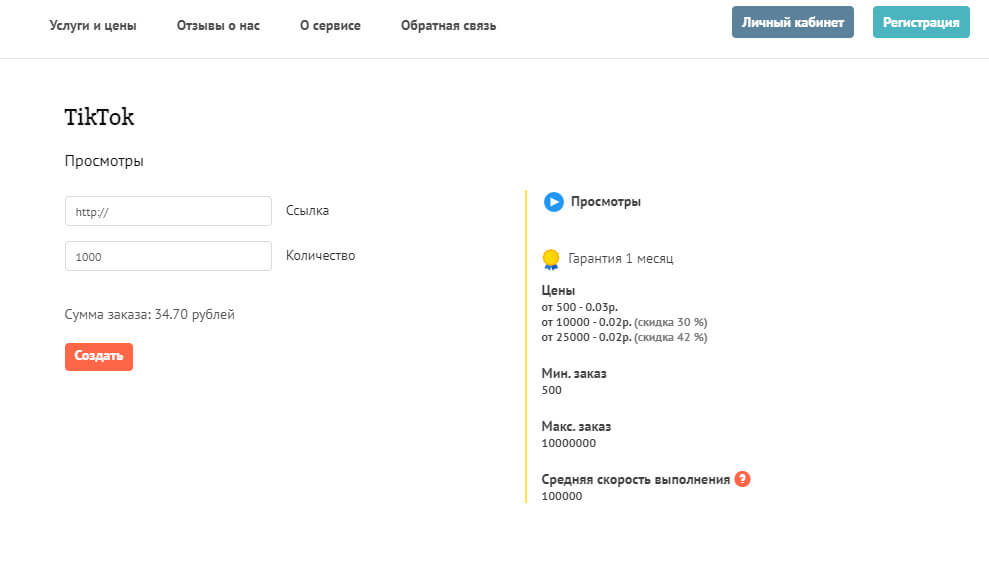This screenshot has width=989, height=561.
Task: Select the TikTok page heading
Action: click(99, 117)
